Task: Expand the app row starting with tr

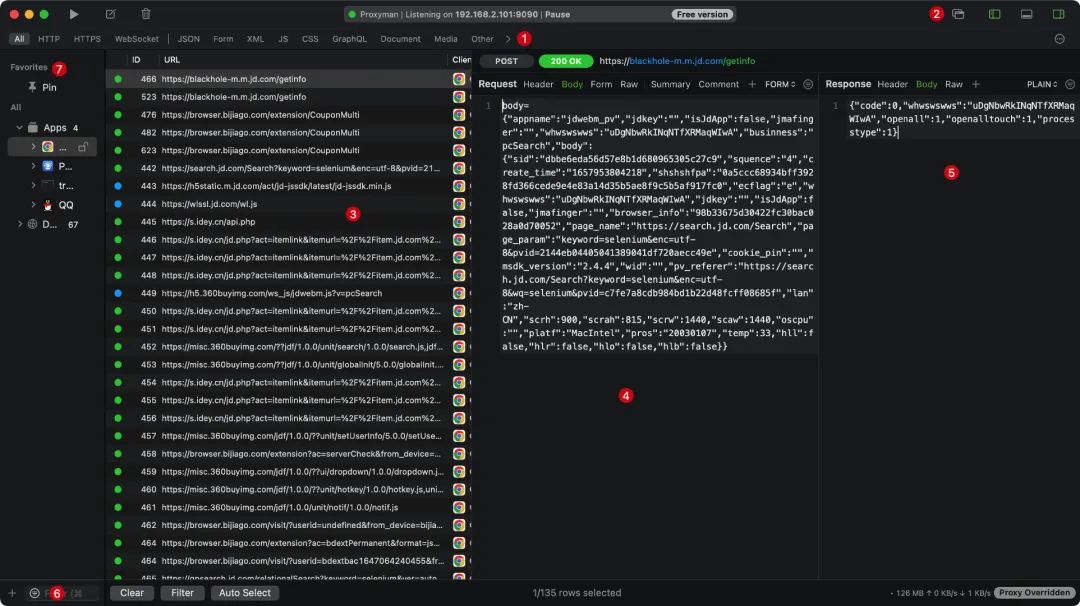Action: [x=32, y=185]
